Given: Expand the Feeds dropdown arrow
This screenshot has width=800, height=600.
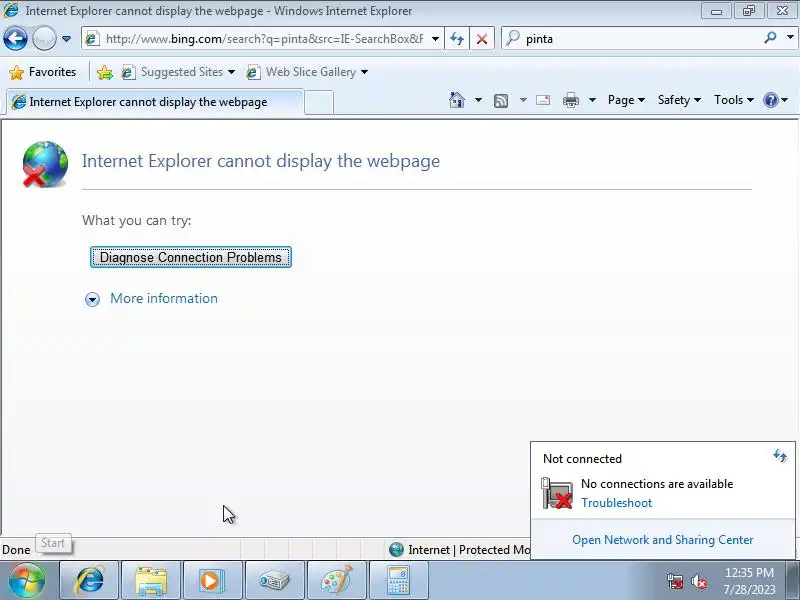Looking at the screenshot, I should [523, 100].
